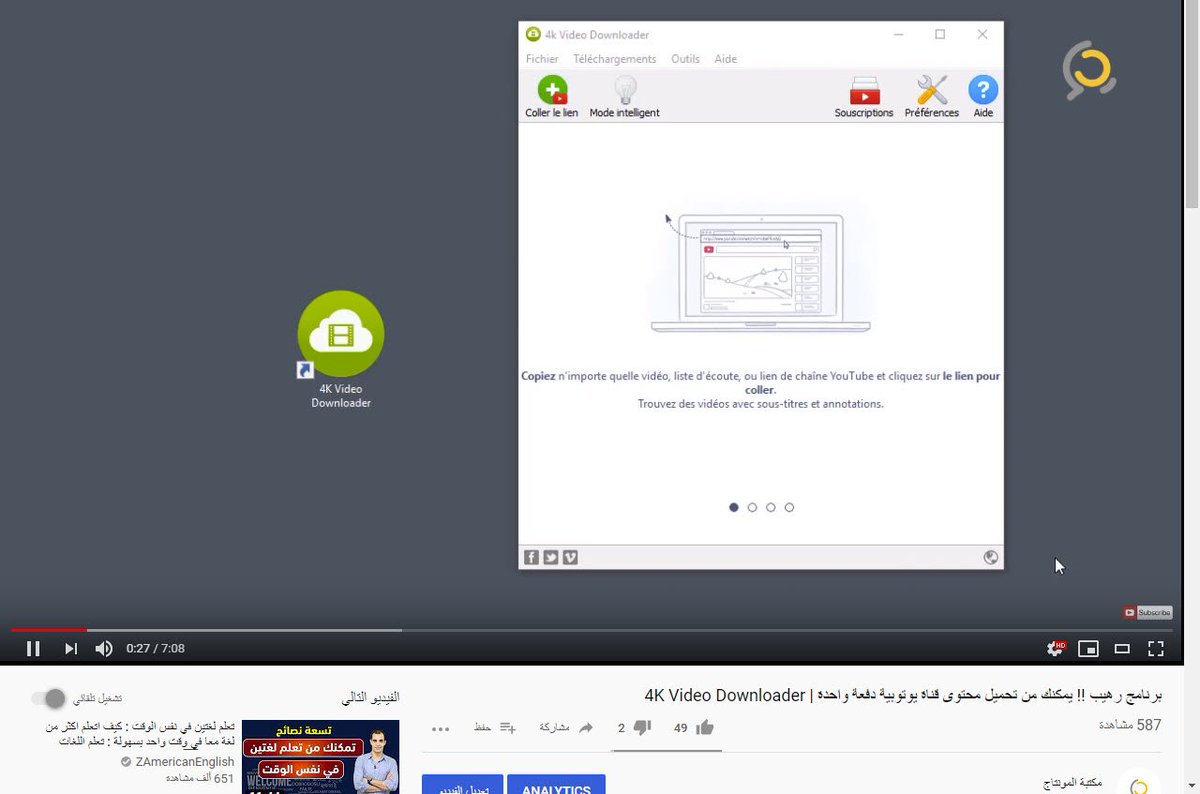Click the laptop illustration in downloader window
This screenshot has height=794, width=1200.
pos(759,272)
